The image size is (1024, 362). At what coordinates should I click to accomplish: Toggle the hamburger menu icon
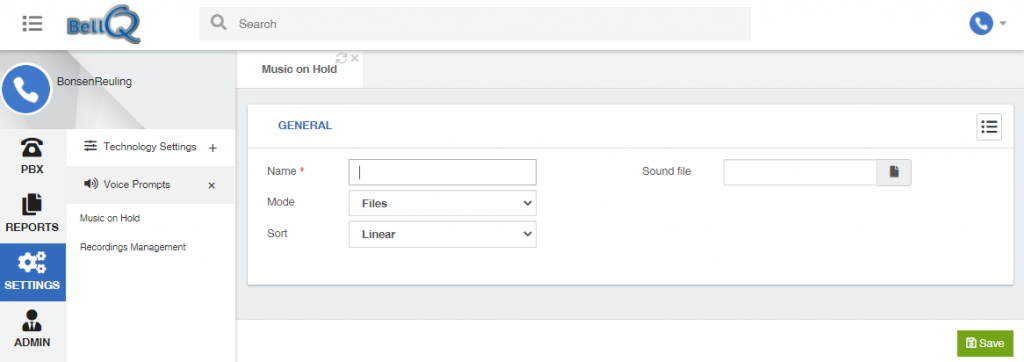point(32,24)
